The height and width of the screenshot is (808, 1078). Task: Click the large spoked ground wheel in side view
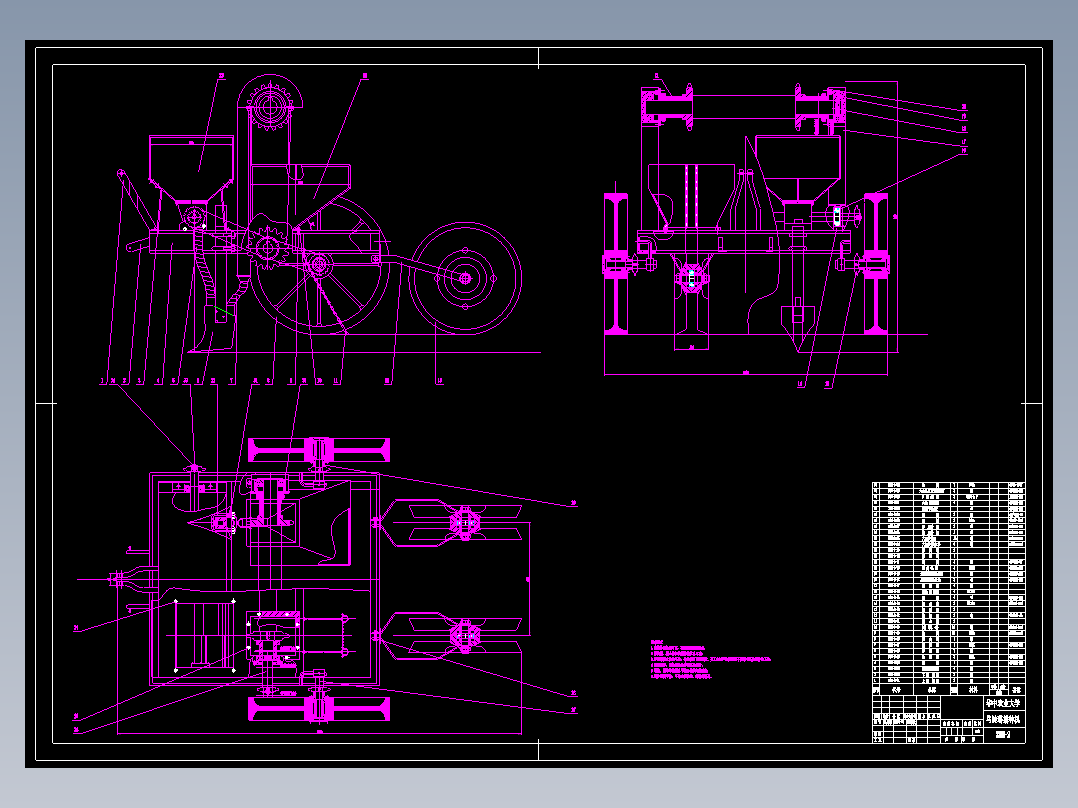(319, 266)
